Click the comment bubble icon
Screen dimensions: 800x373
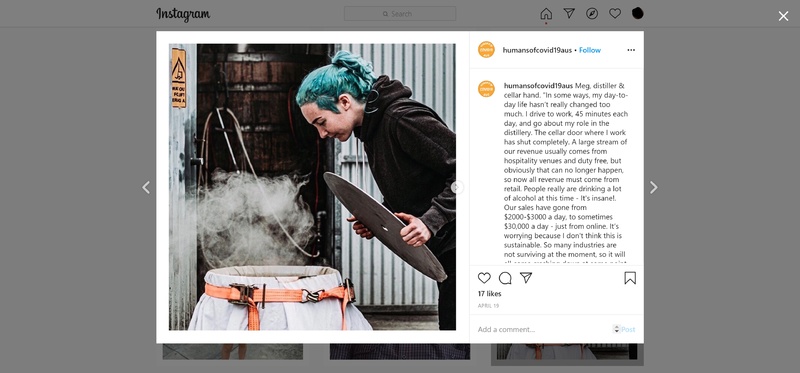[505, 278]
